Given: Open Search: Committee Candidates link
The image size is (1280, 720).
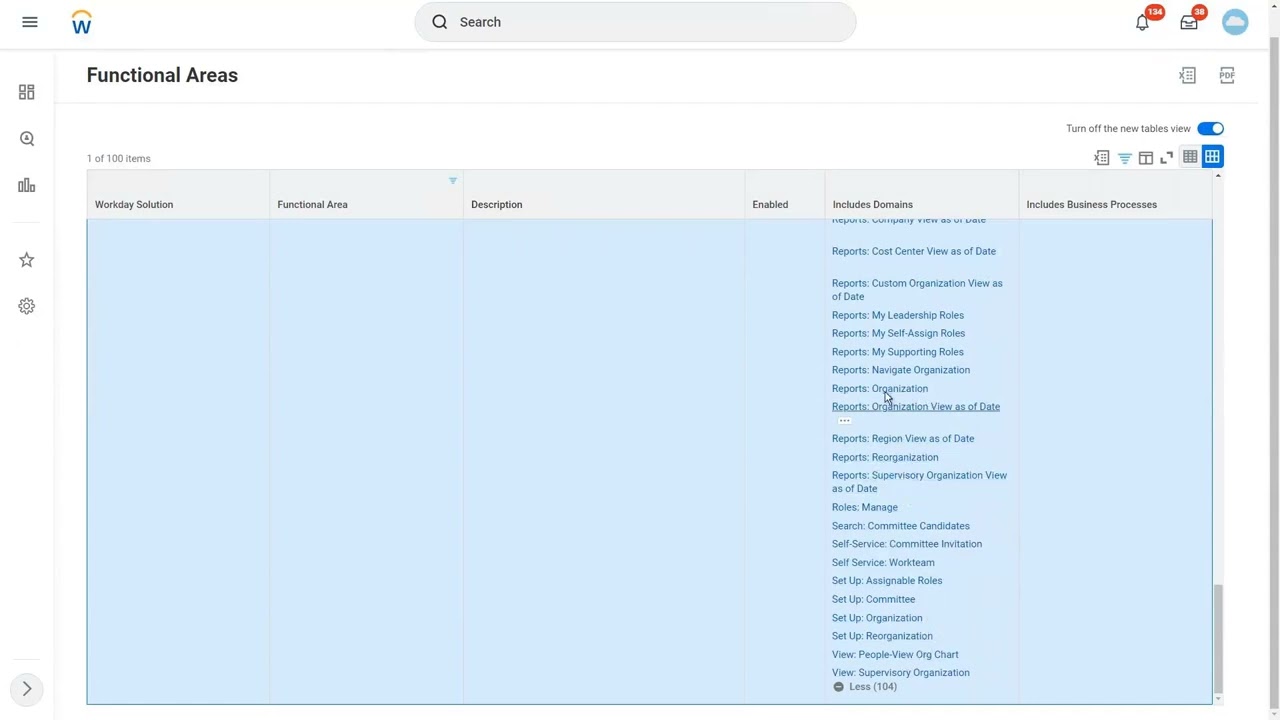Looking at the screenshot, I should click(x=901, y=526).
